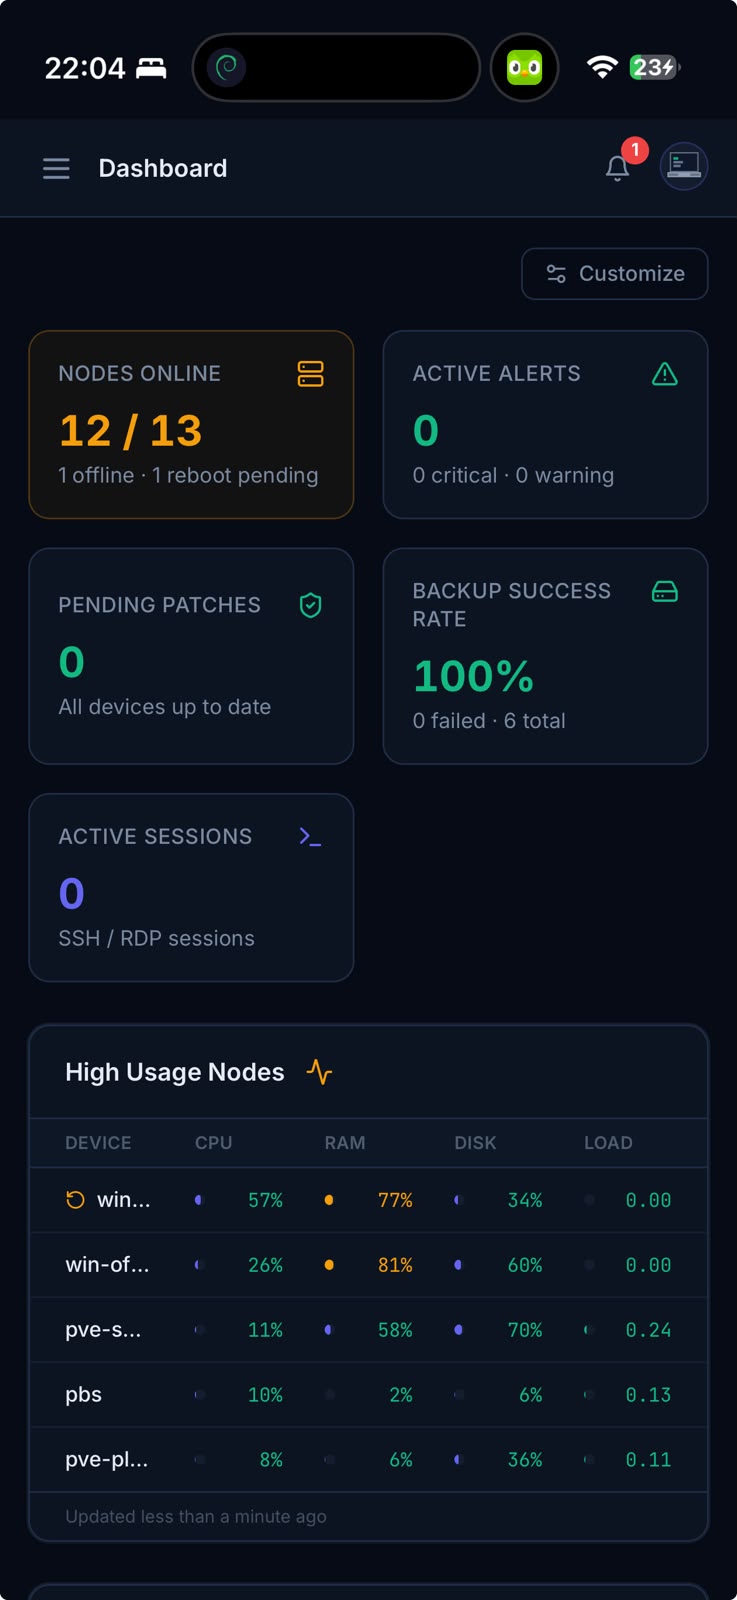Screen dimensions: 737x1600
Task: Sort table by CPU column header
Action: (x=214, y=1143)
